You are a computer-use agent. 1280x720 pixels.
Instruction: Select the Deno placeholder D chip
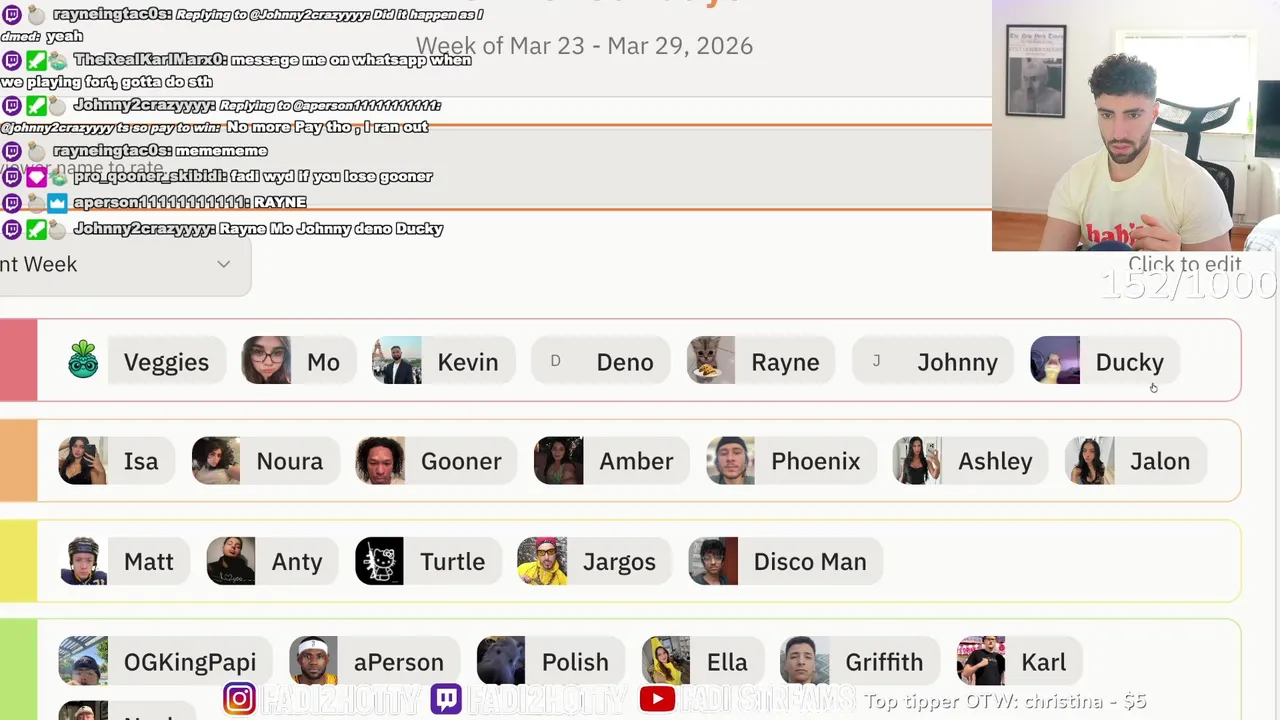(599, 361)
